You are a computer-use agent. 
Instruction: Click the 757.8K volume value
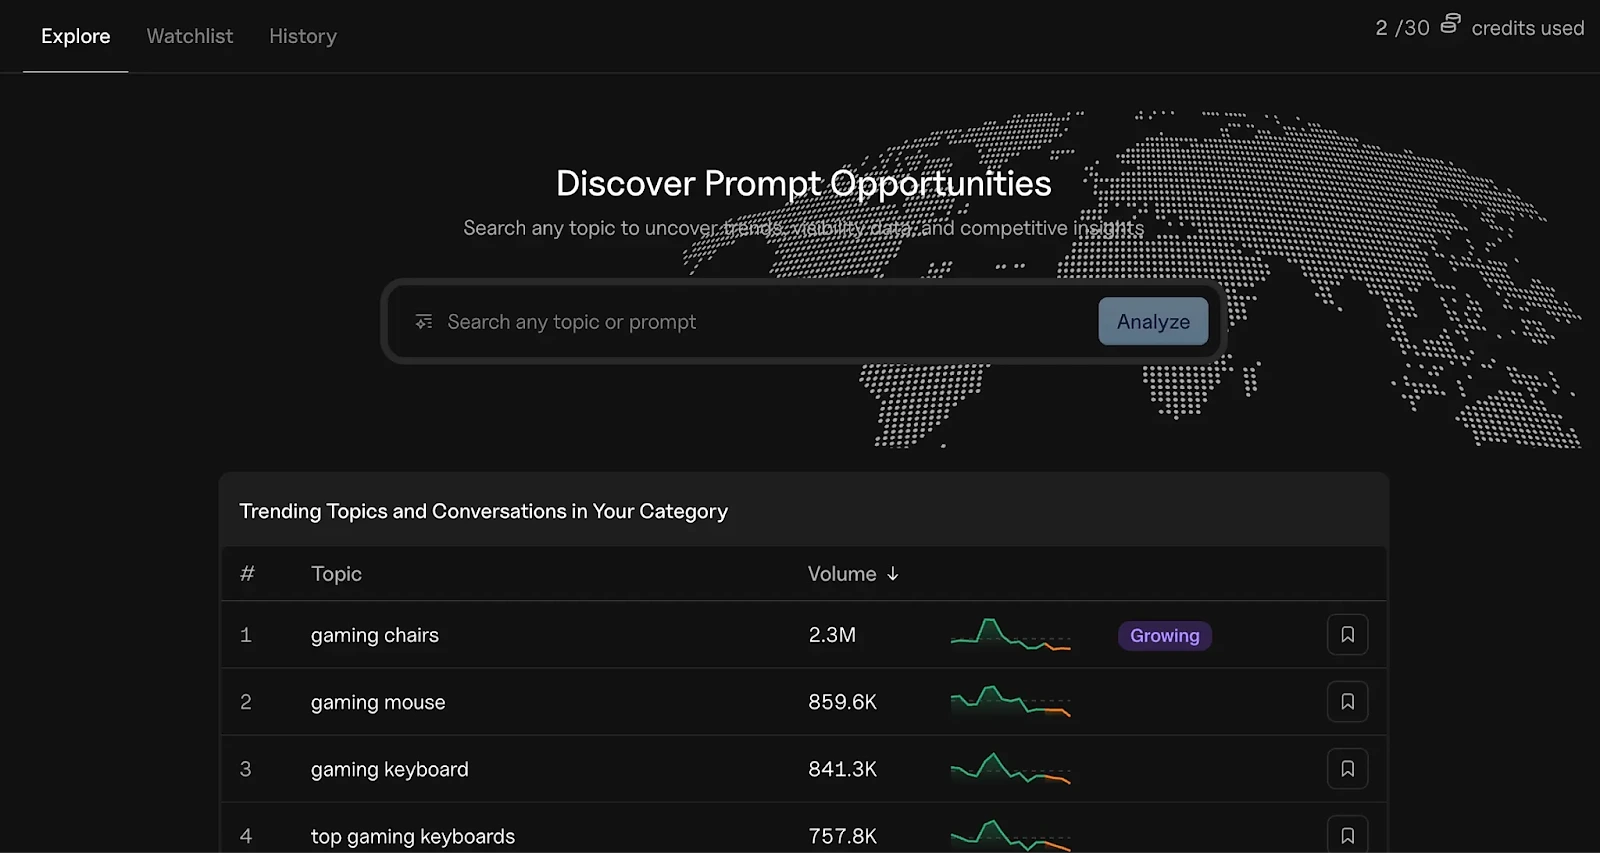(842, 836)
